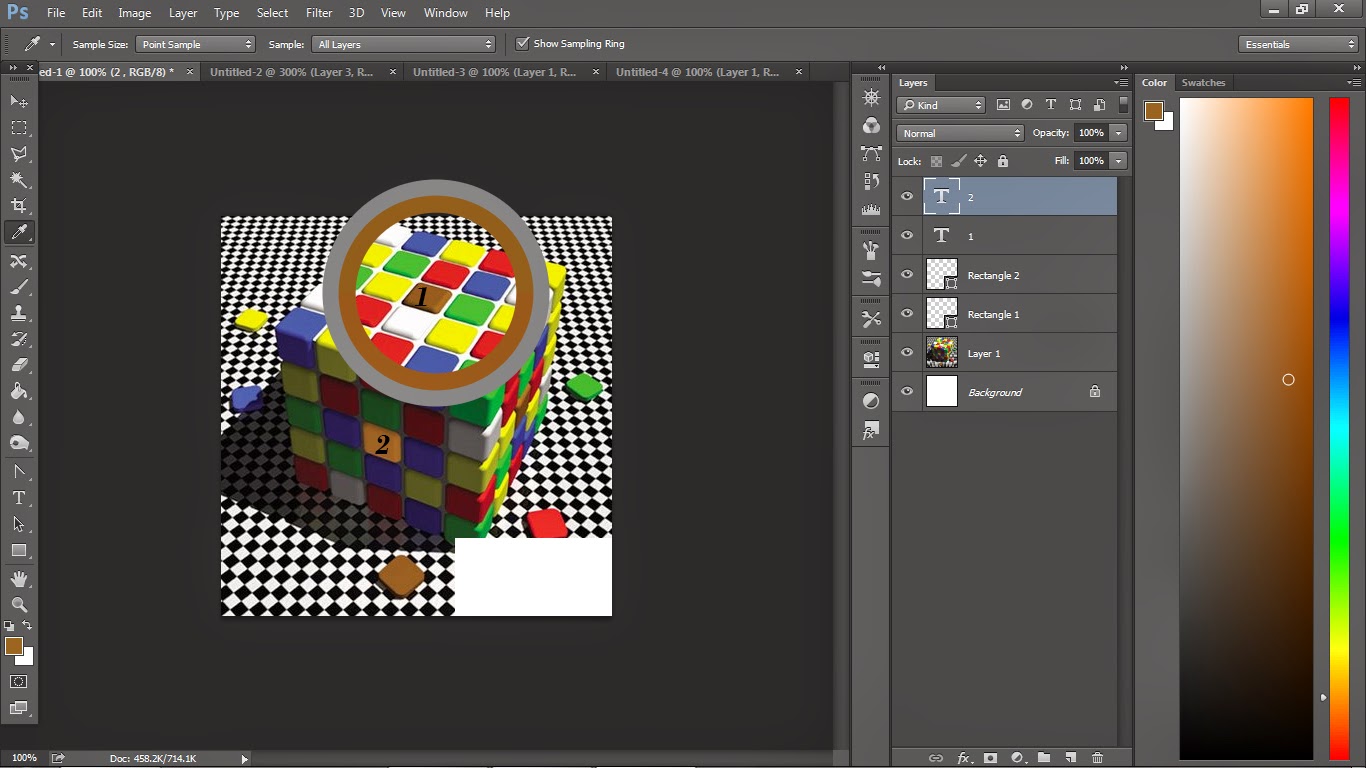
Task: Open the Filter menu
Action: [318, 12]
